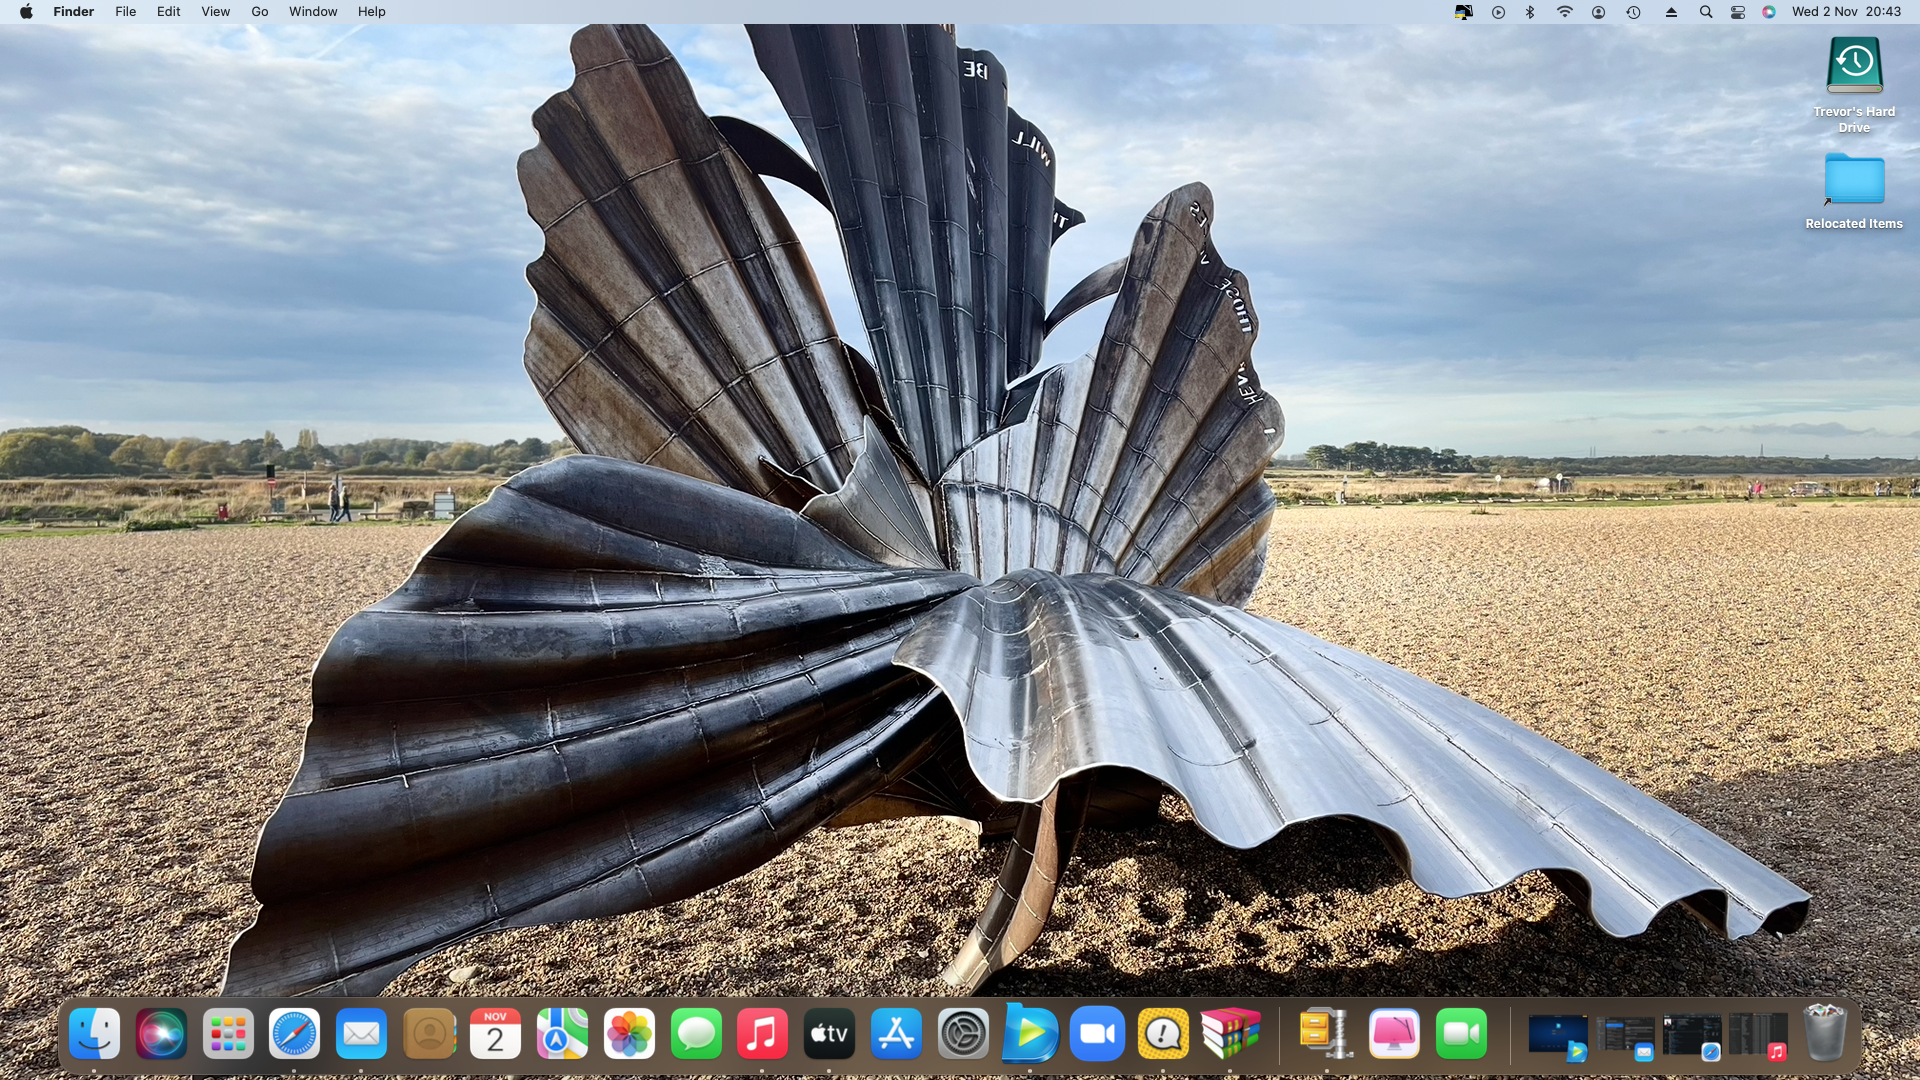
Task: Open Control Centre in menu bar
Action: pos(1738,12)
